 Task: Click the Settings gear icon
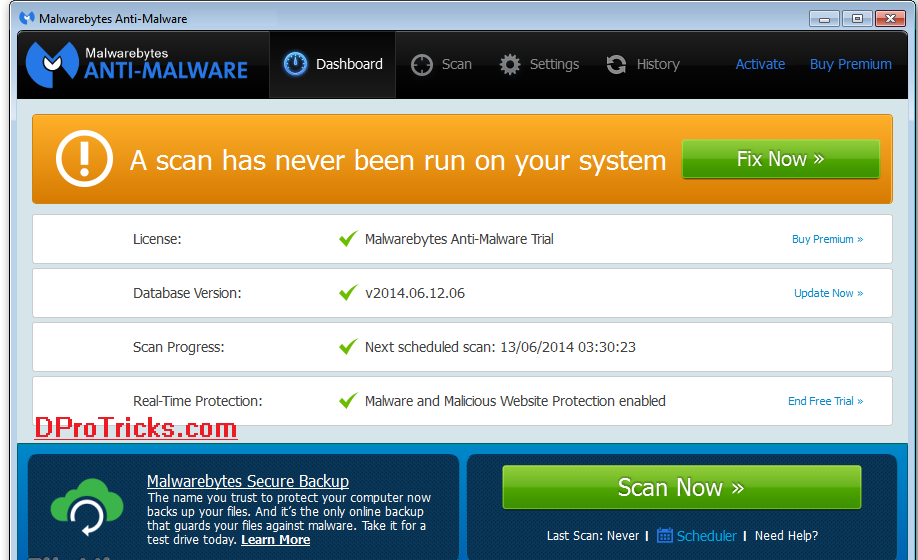[x=510, y=64]
